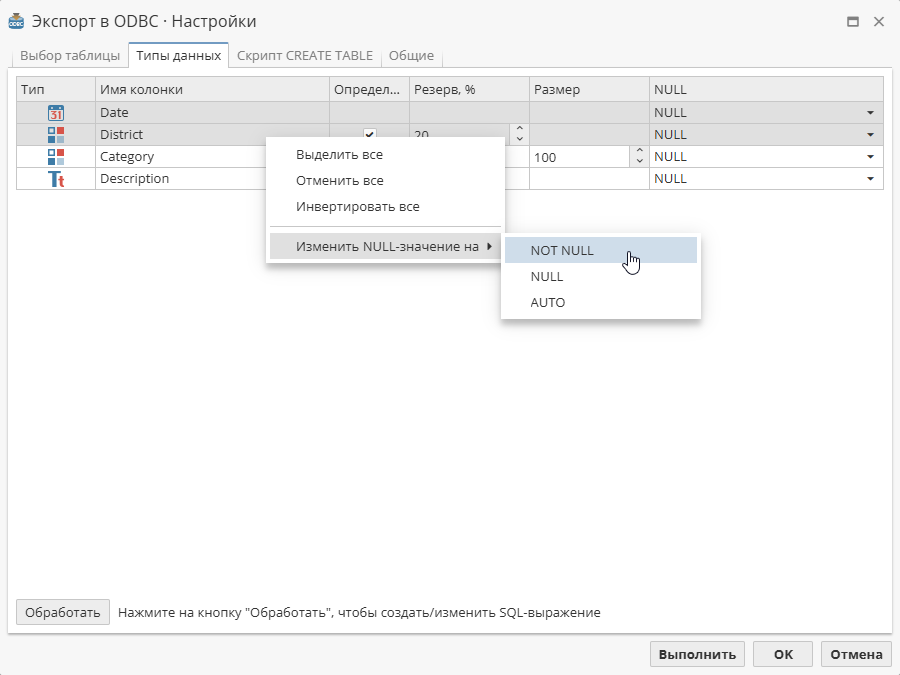The width and height of the screenshot is (900, 675).
Task: Choose 'Отменить все' in context menu
Action: [385, 180]
